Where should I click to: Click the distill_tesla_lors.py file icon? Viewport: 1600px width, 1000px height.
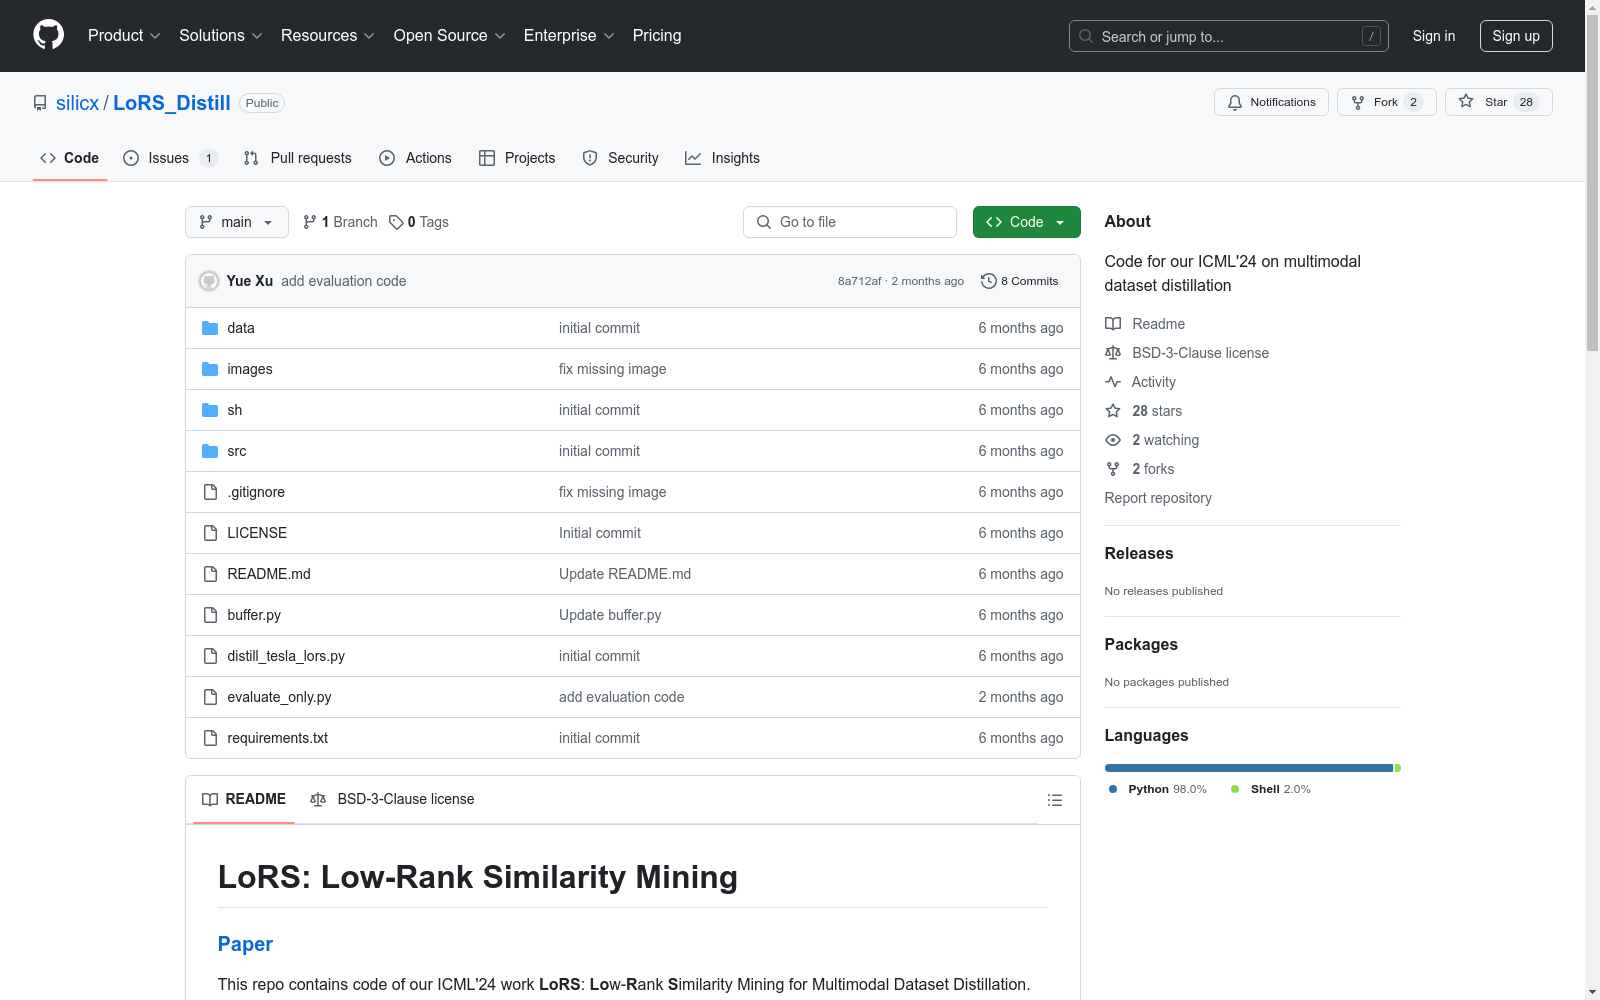pos(210,656)
